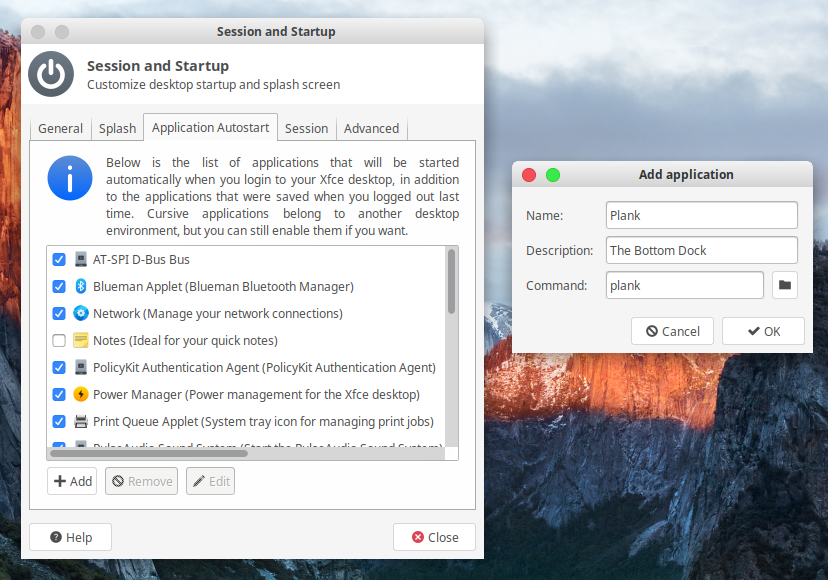
Task: Confirm the Plank application with OK
Action: pyautogui.click(x=763, y=330)
